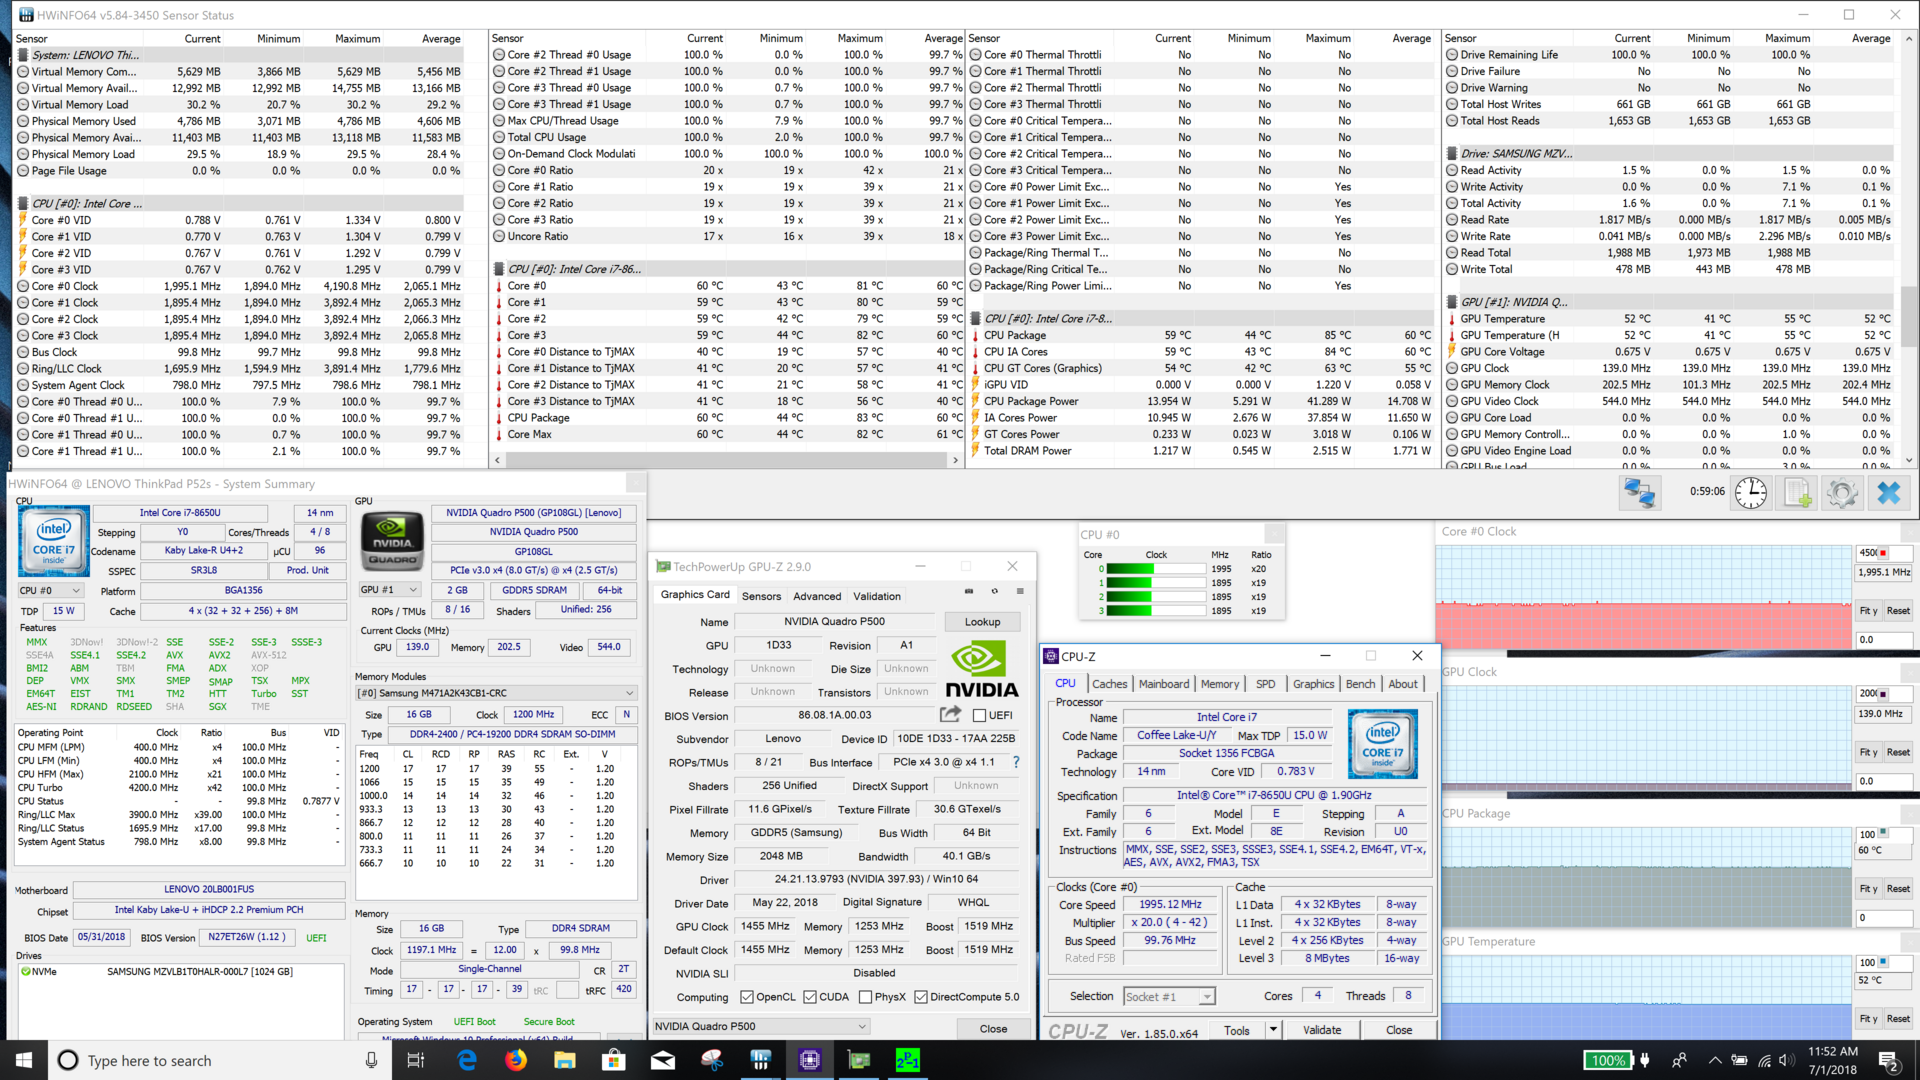This screenshot has width=1920, height=1080.
Task: Open the Caches tab in CPU-Z
Action: pyautogui.click(x=1109, y=684)
